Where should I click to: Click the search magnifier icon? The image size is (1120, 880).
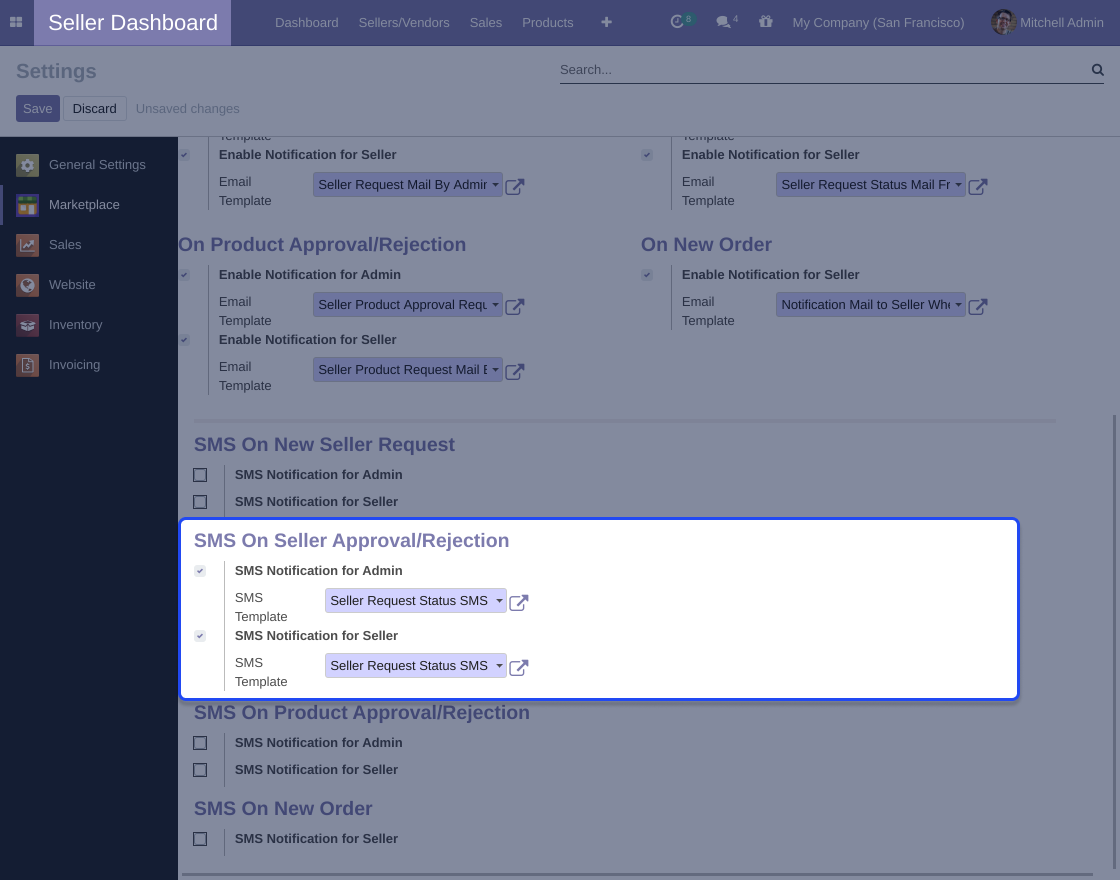click(x=1097, y=70)
